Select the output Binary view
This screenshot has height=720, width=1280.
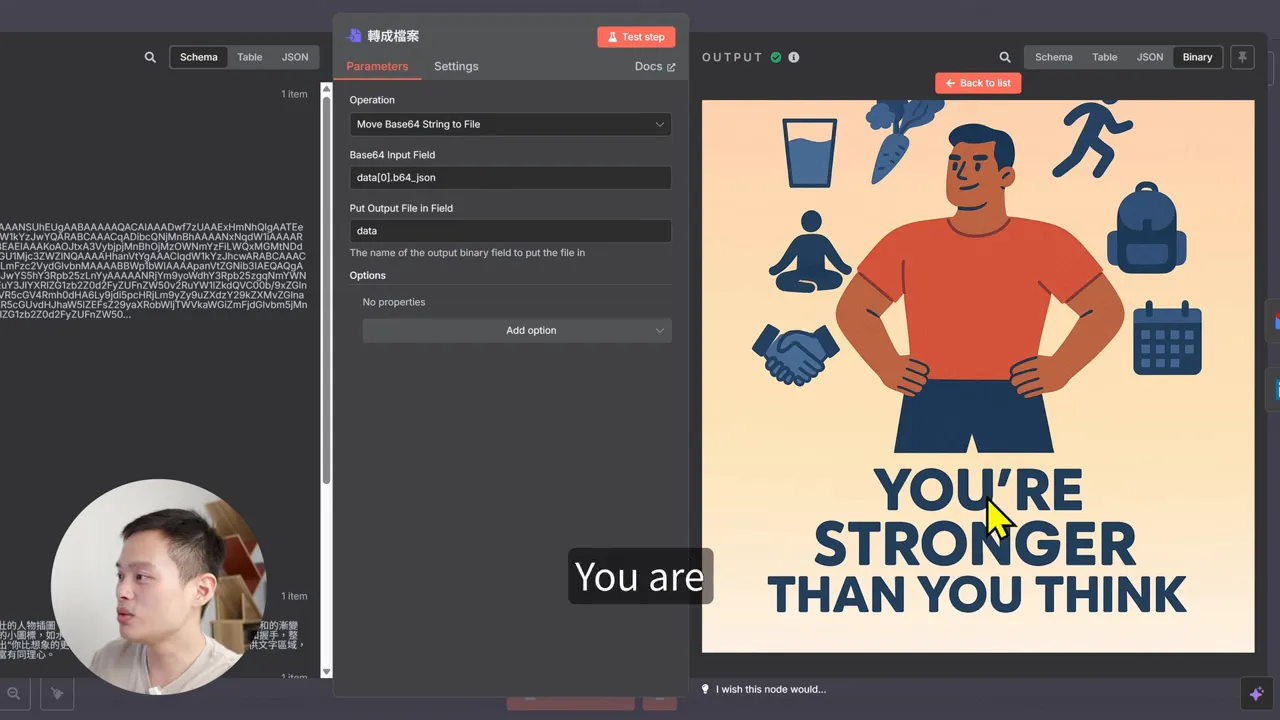coord(1197,57)
